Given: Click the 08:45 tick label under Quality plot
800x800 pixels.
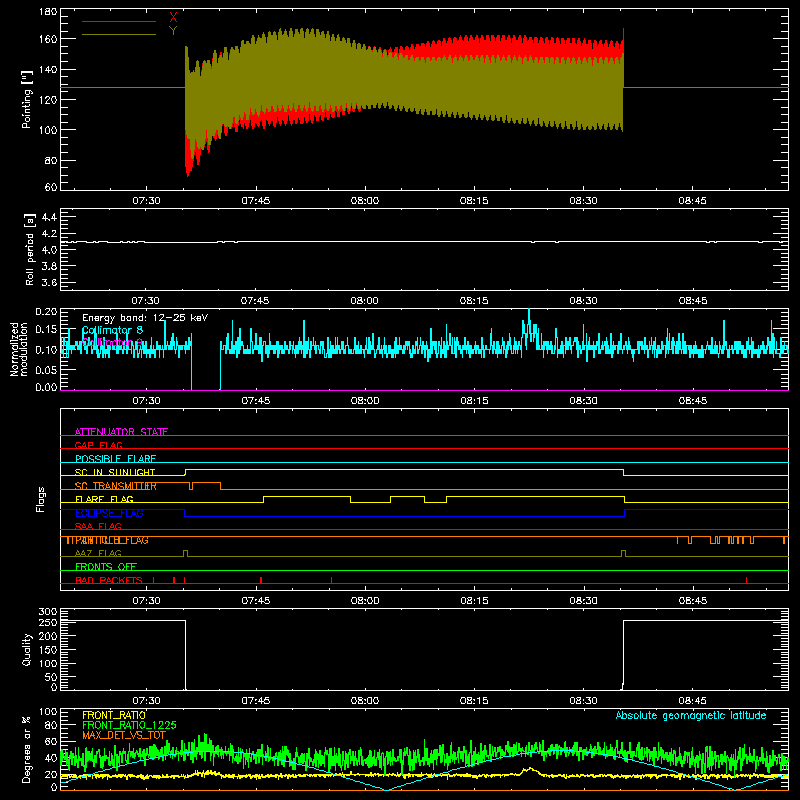Looking at the screenshot, I should [x=692, y=701].
